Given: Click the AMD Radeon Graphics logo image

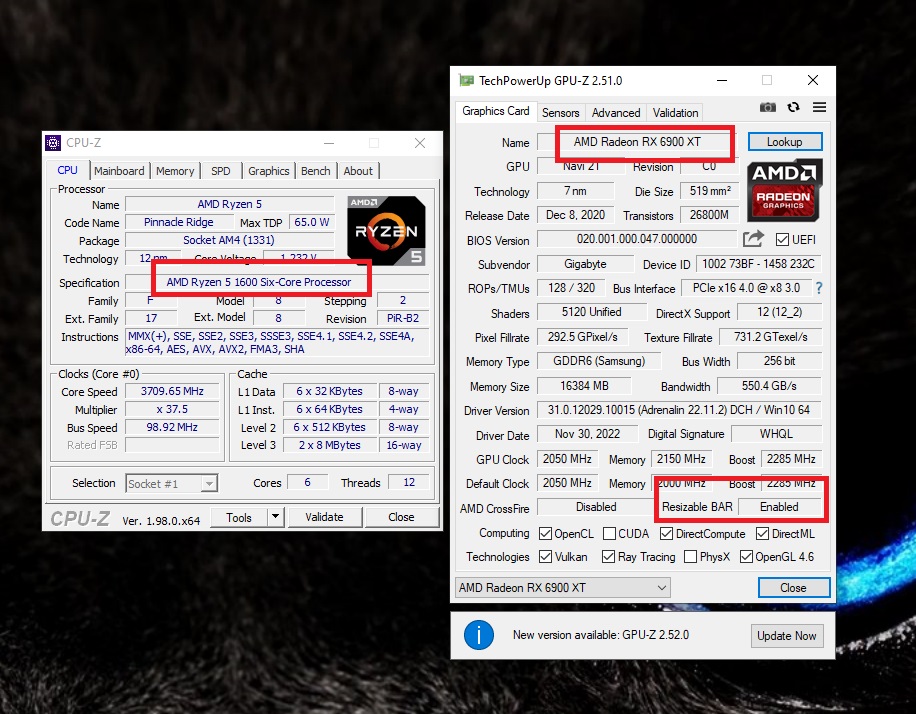Looking at the screenshot, I should point(786,190).
